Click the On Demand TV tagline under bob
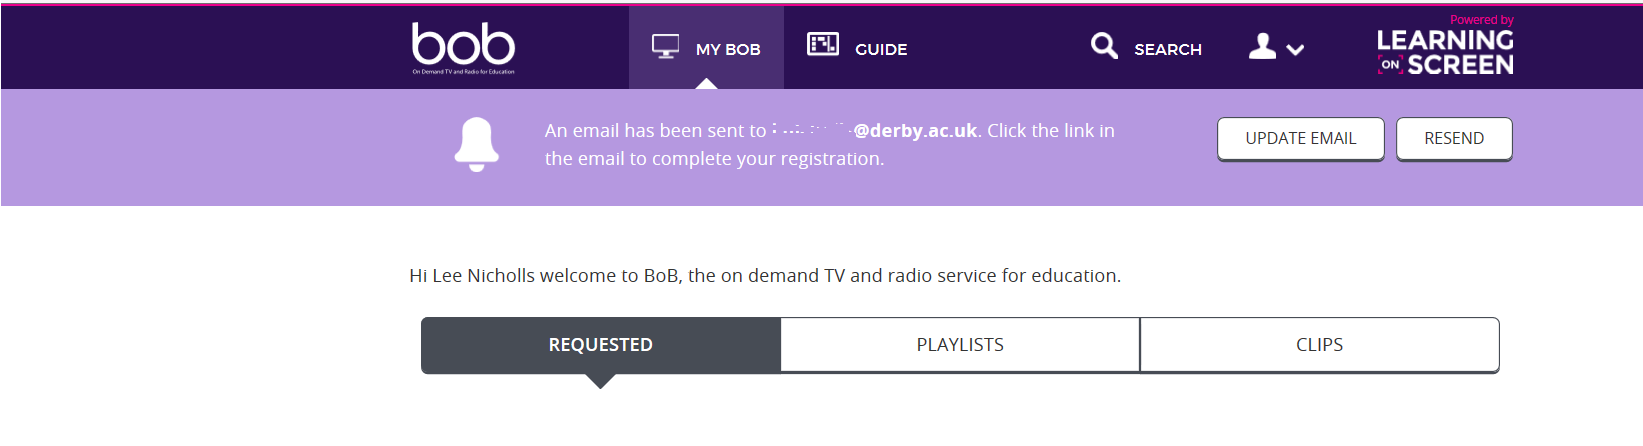 click(464, 72)
